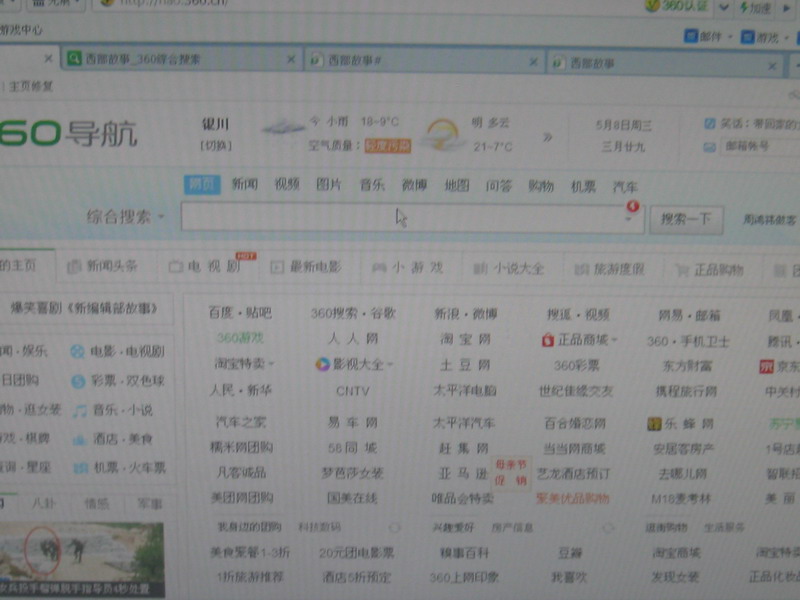Click the 新闻头条 tab icon
The image size is (800, 600).
[74, 266]
